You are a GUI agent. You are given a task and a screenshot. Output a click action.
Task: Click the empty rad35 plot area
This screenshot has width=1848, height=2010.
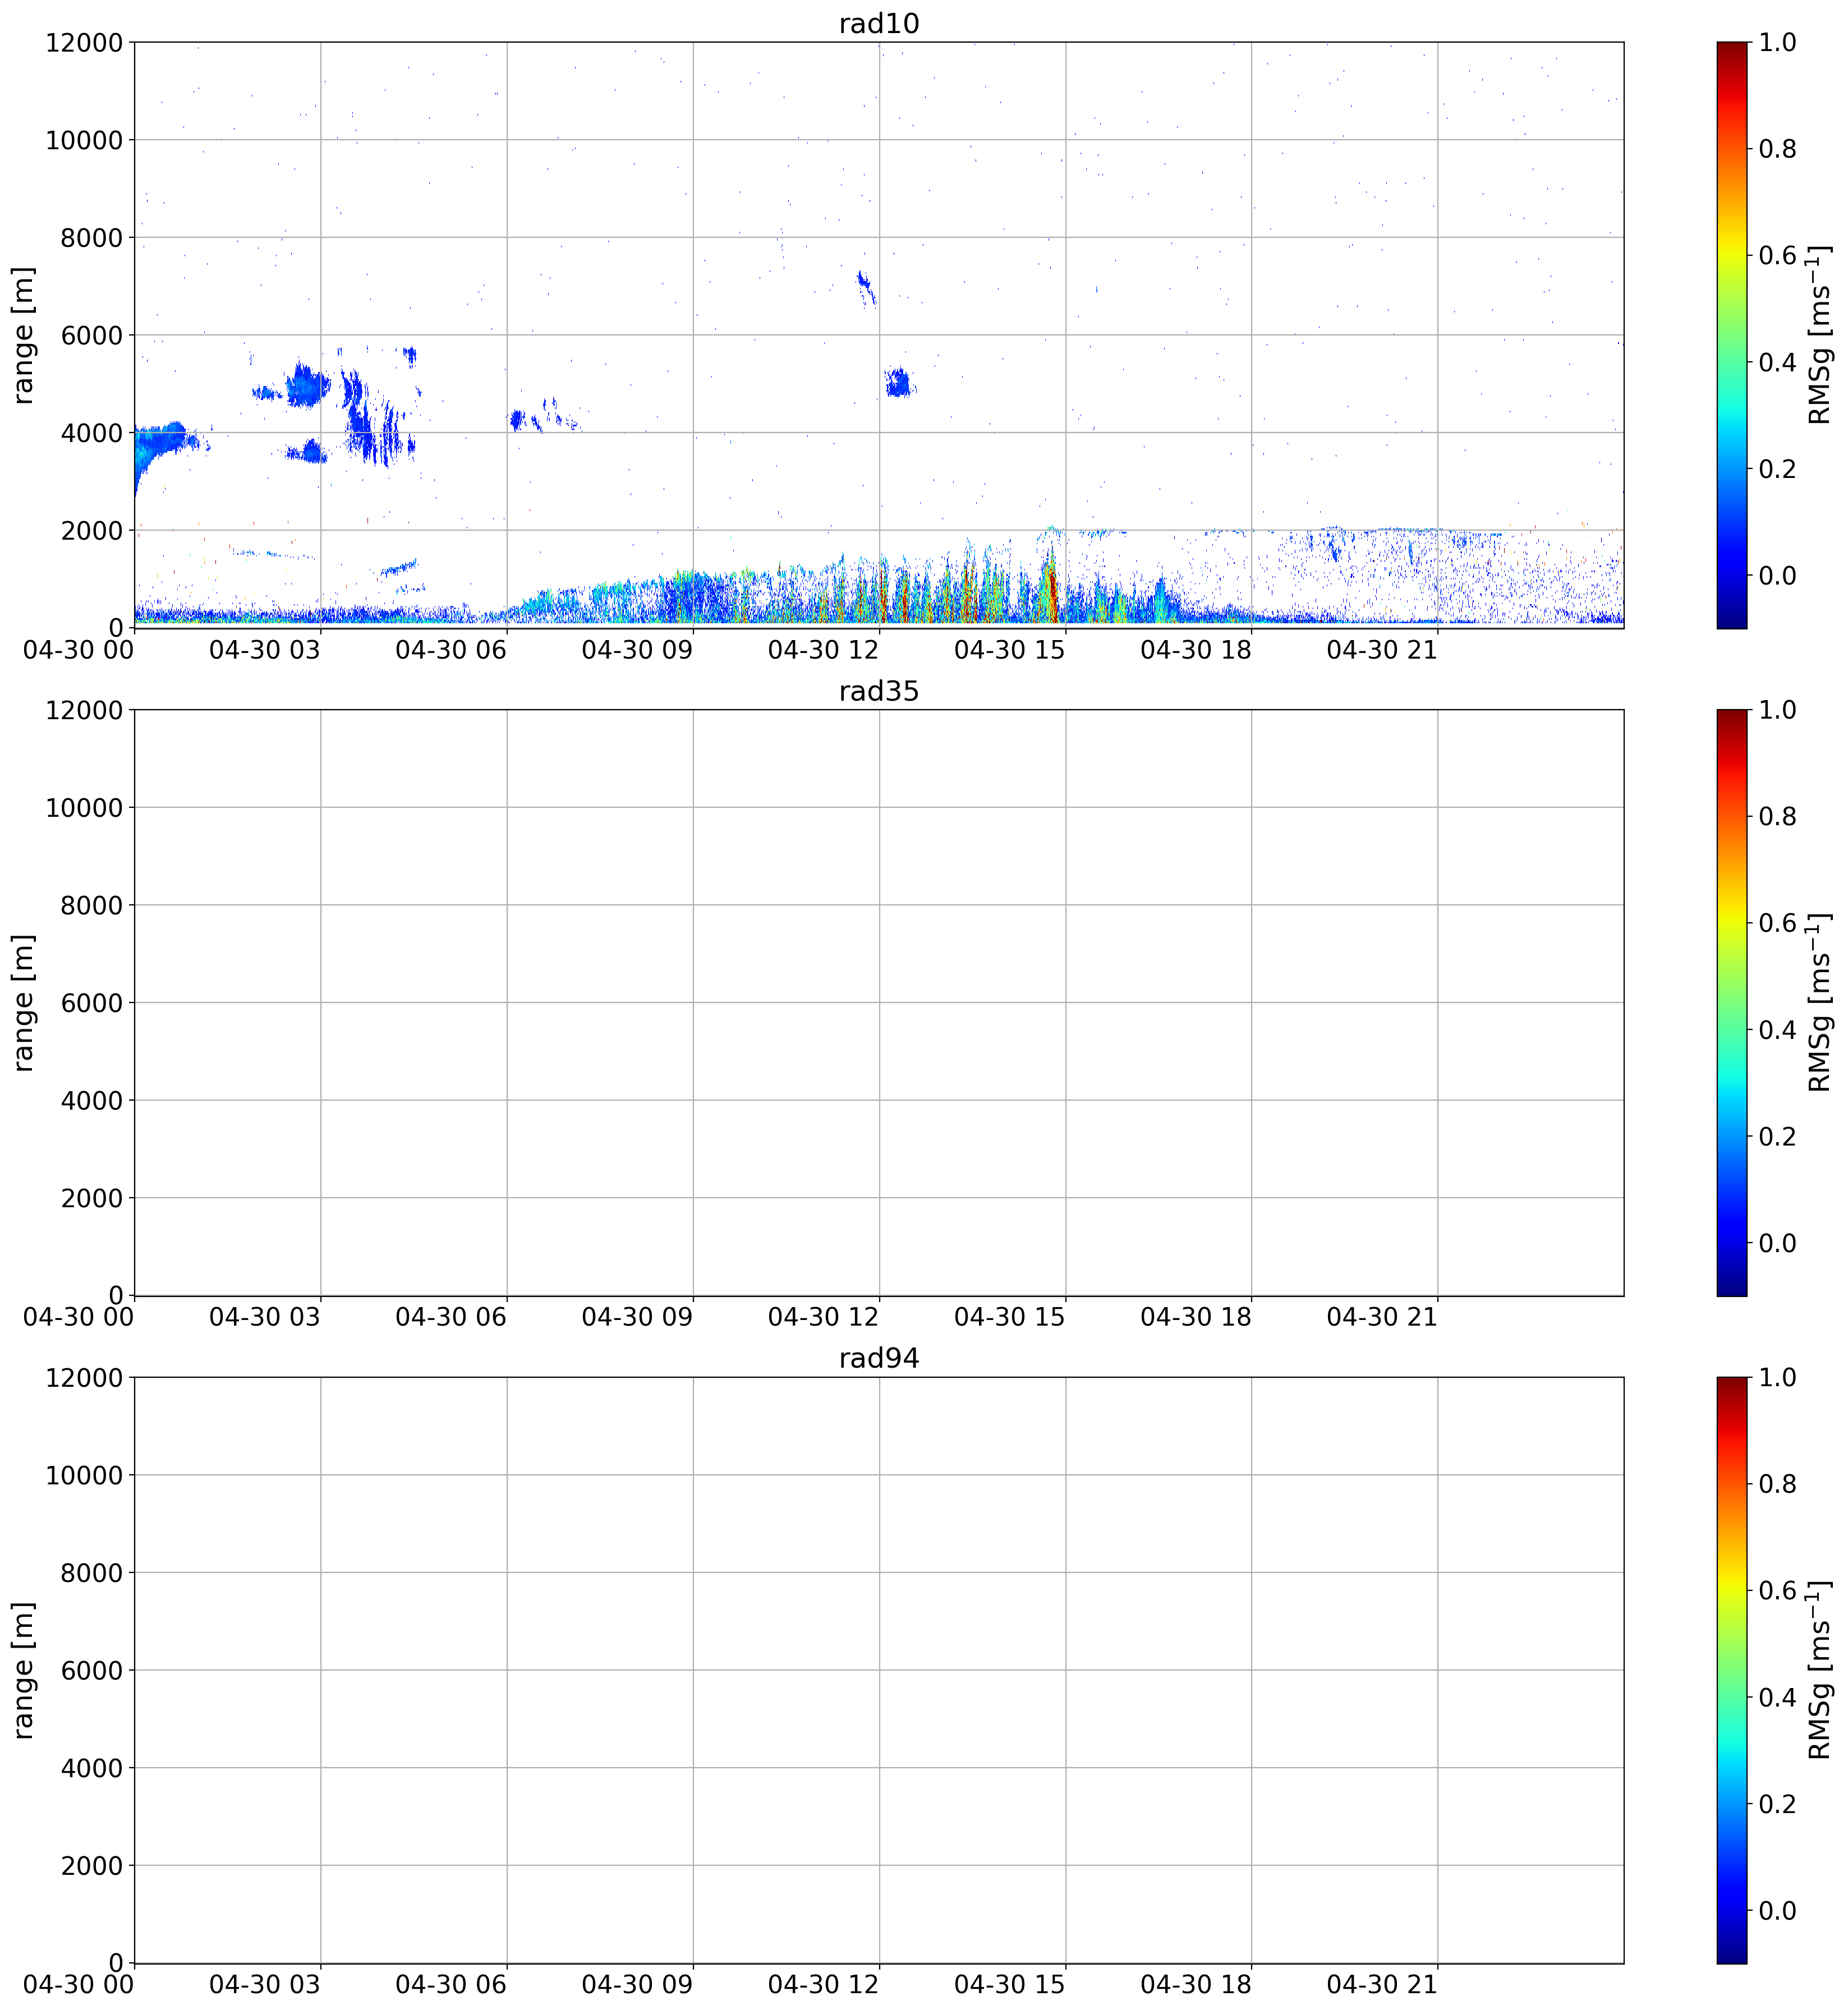click(878, 1003)
